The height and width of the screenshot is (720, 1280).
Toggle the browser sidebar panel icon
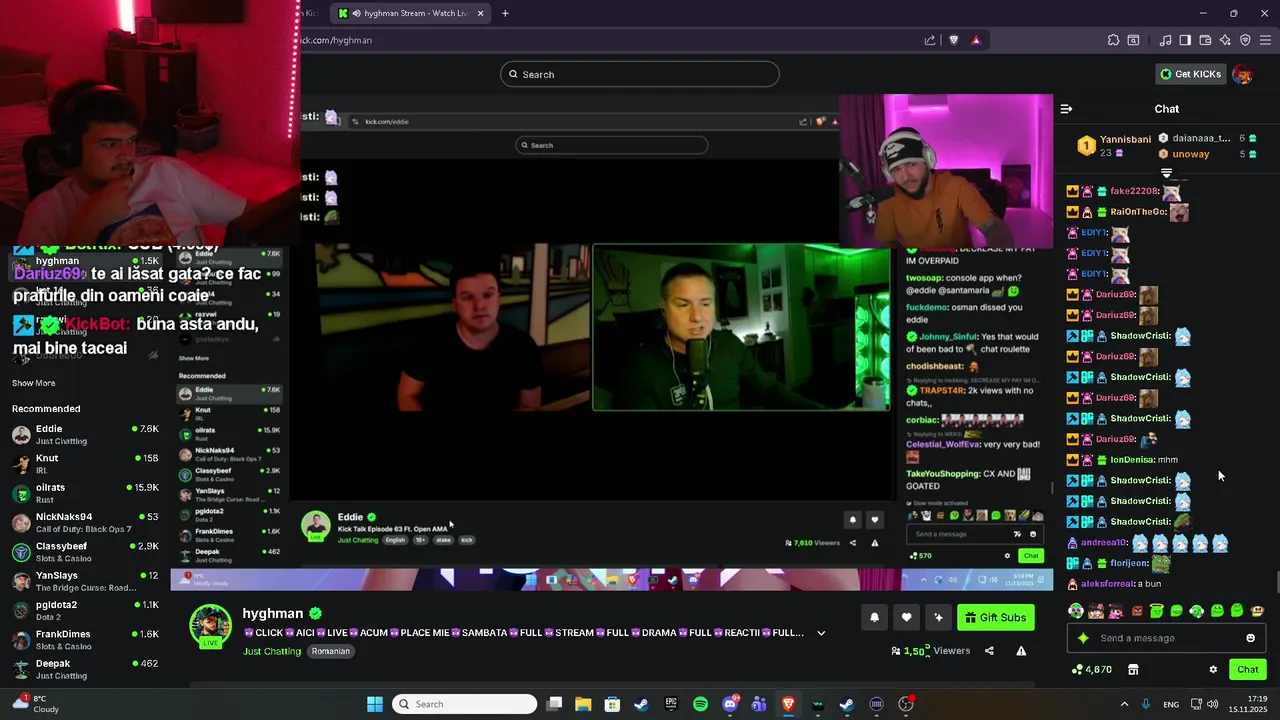coord(1185,40)
